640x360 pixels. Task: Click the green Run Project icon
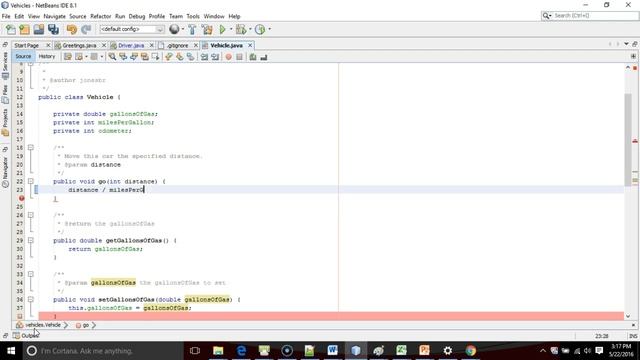[x=222, y=29]
